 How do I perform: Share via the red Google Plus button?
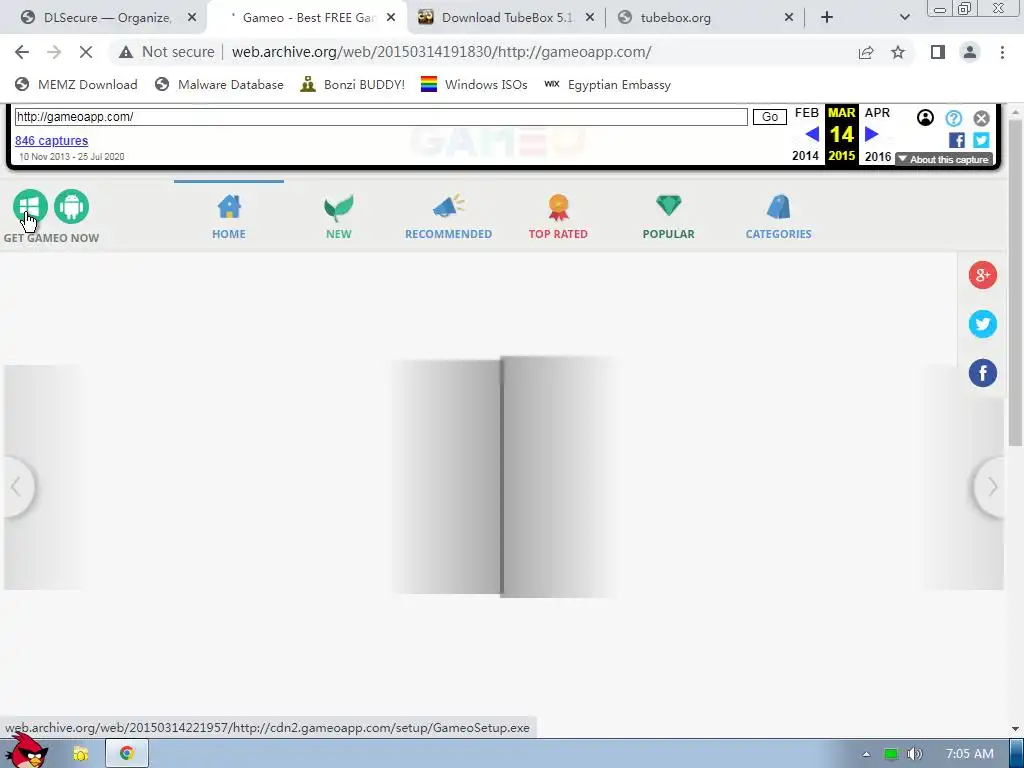coord(983,275)
